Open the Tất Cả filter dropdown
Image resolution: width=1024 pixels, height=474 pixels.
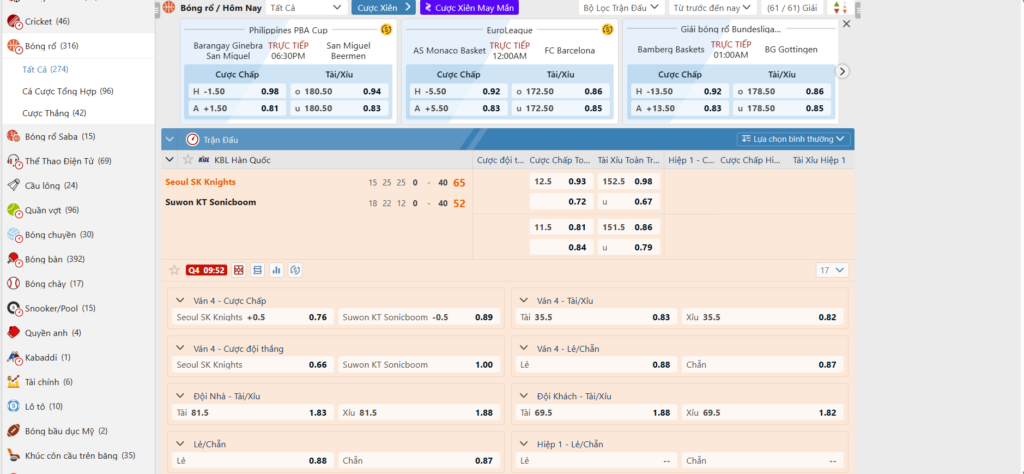(307, 8)
